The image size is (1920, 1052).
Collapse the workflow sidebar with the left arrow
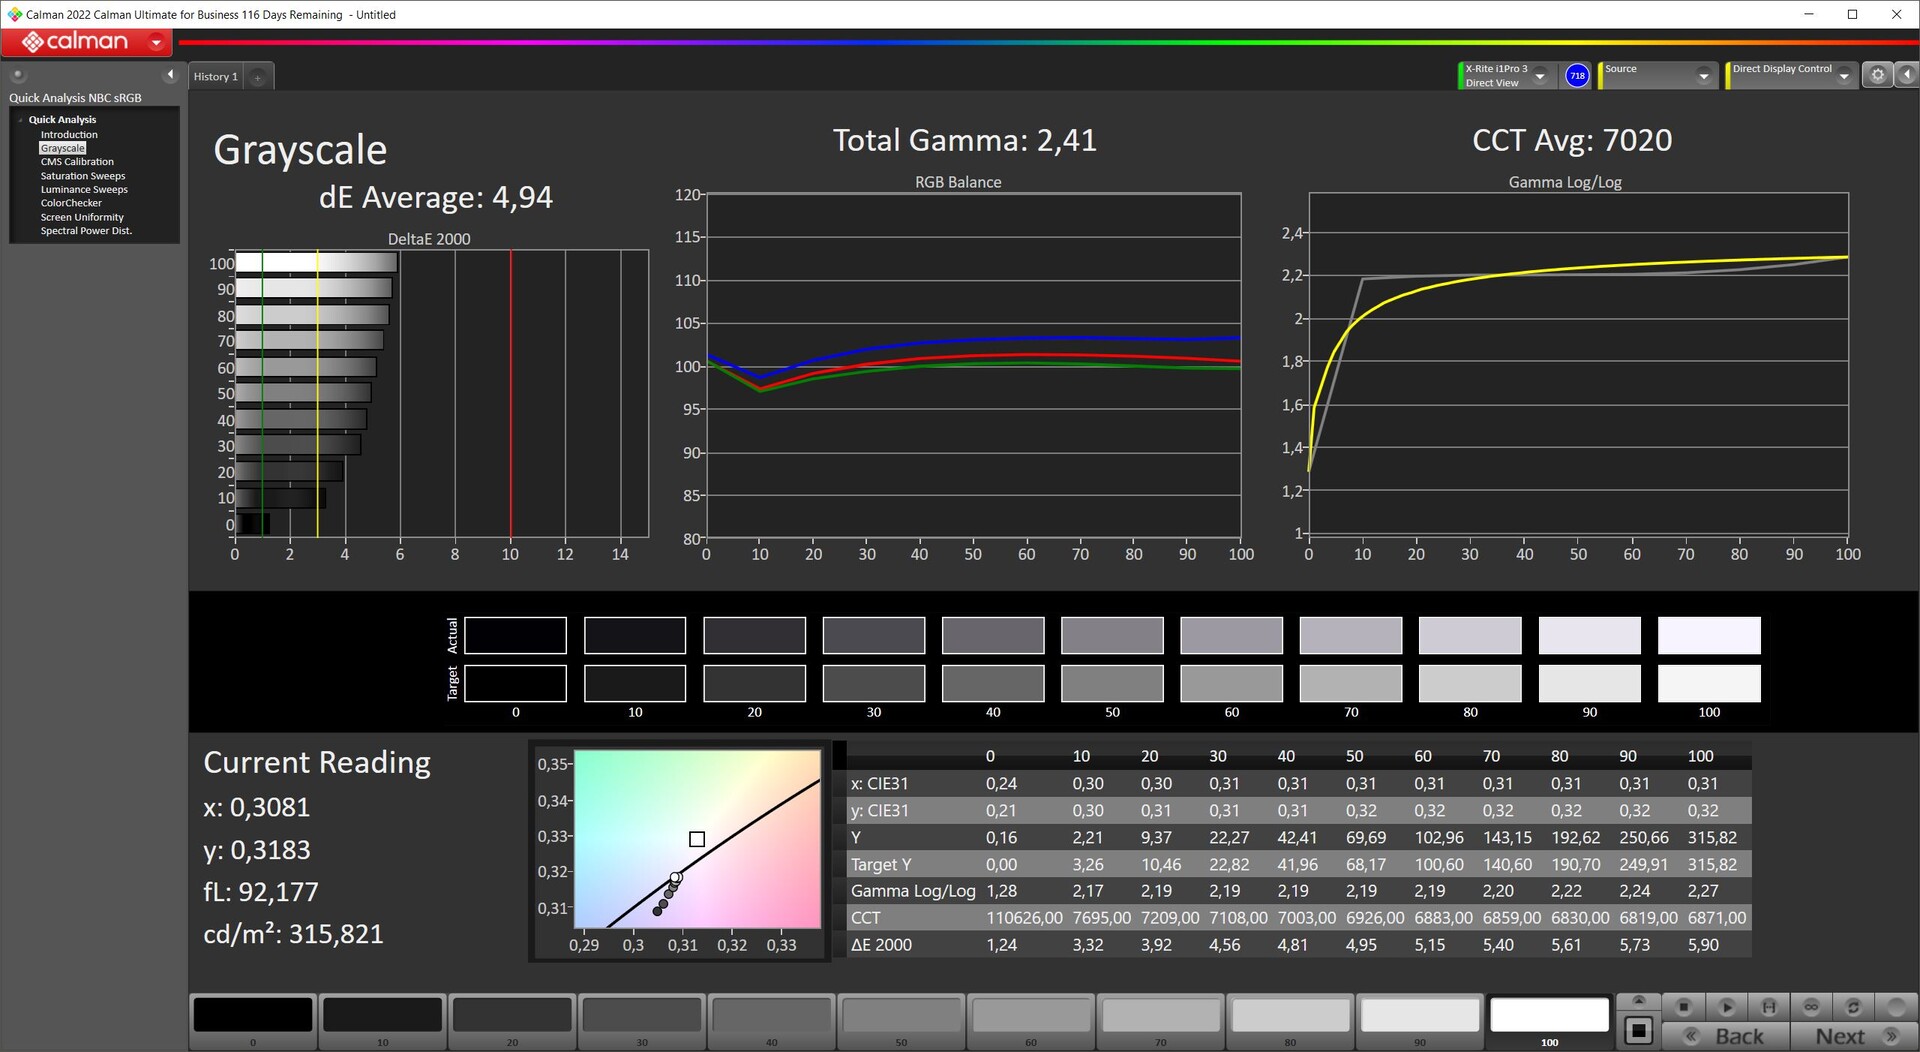(x=170, y=75)
